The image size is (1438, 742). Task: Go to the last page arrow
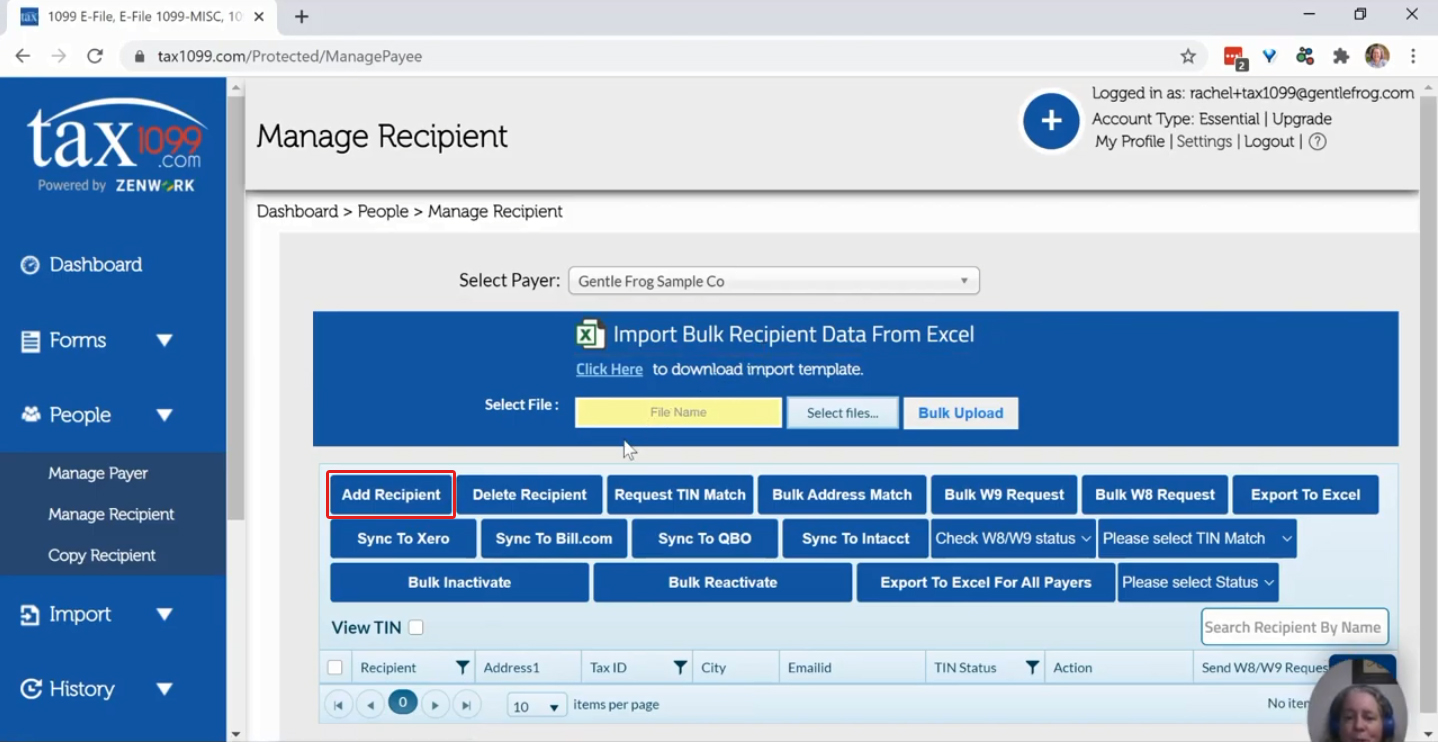[x=466, y=705]
